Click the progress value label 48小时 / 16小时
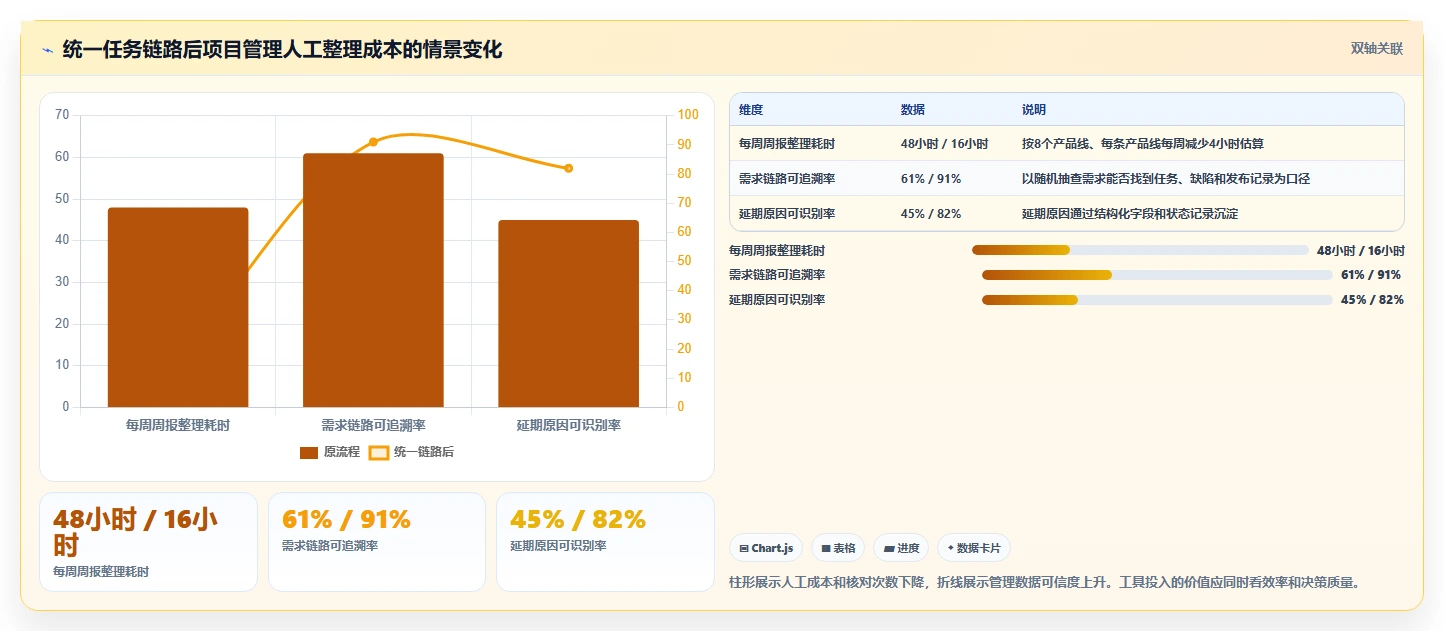 coord(1361,250)
